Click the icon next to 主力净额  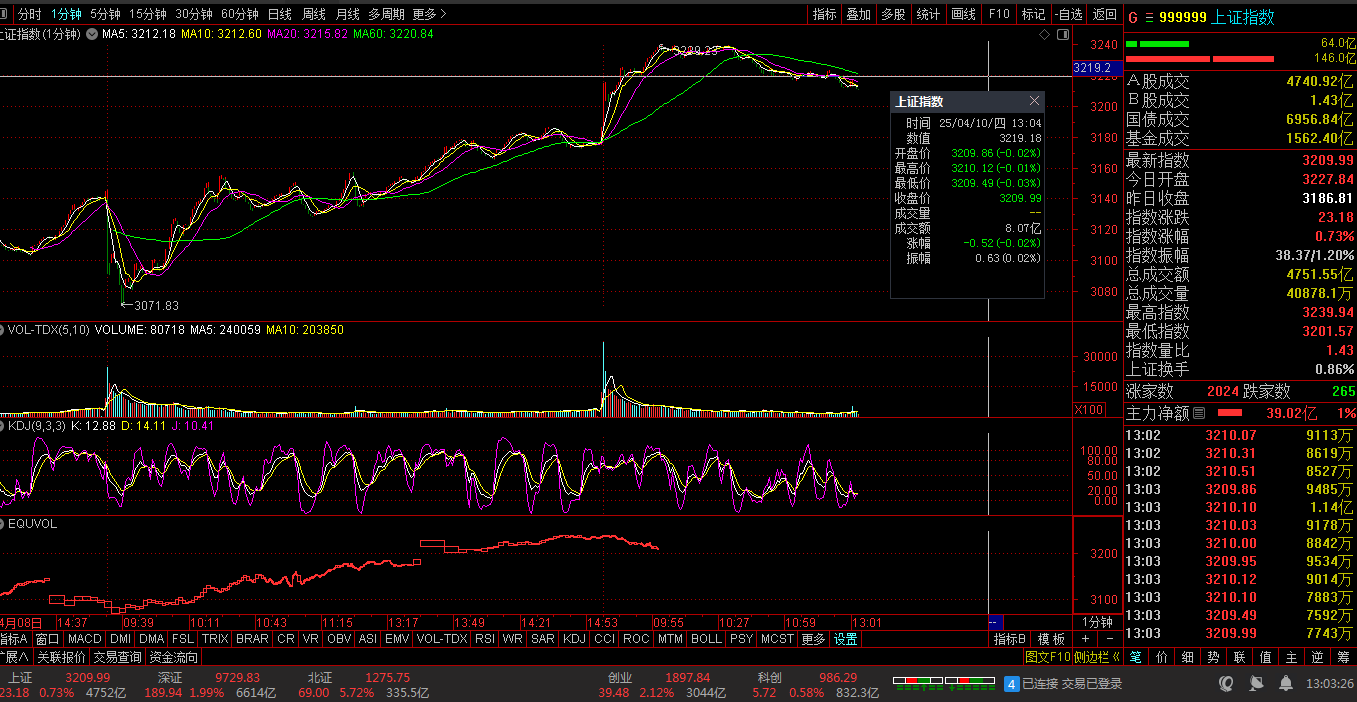pyautogui.click(x=1198, y=412)
